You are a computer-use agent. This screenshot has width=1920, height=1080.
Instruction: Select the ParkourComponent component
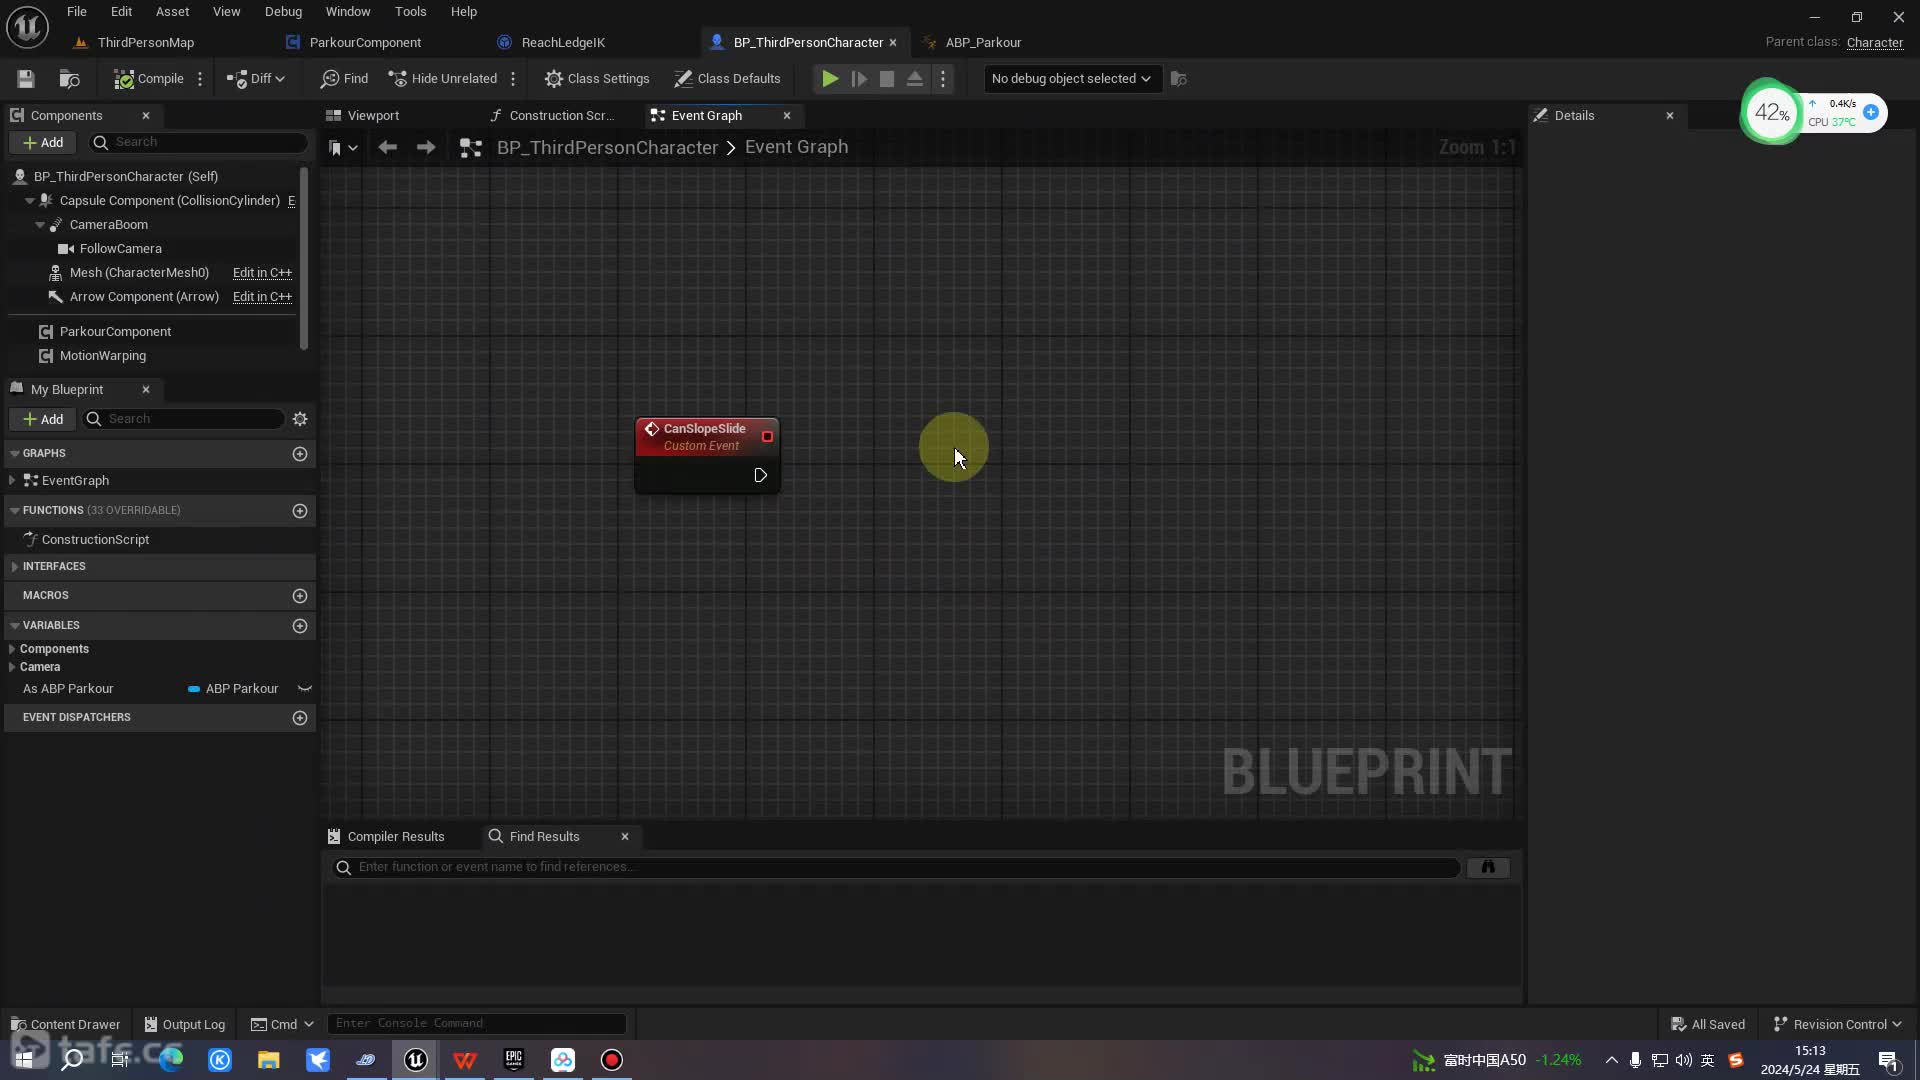115,332
